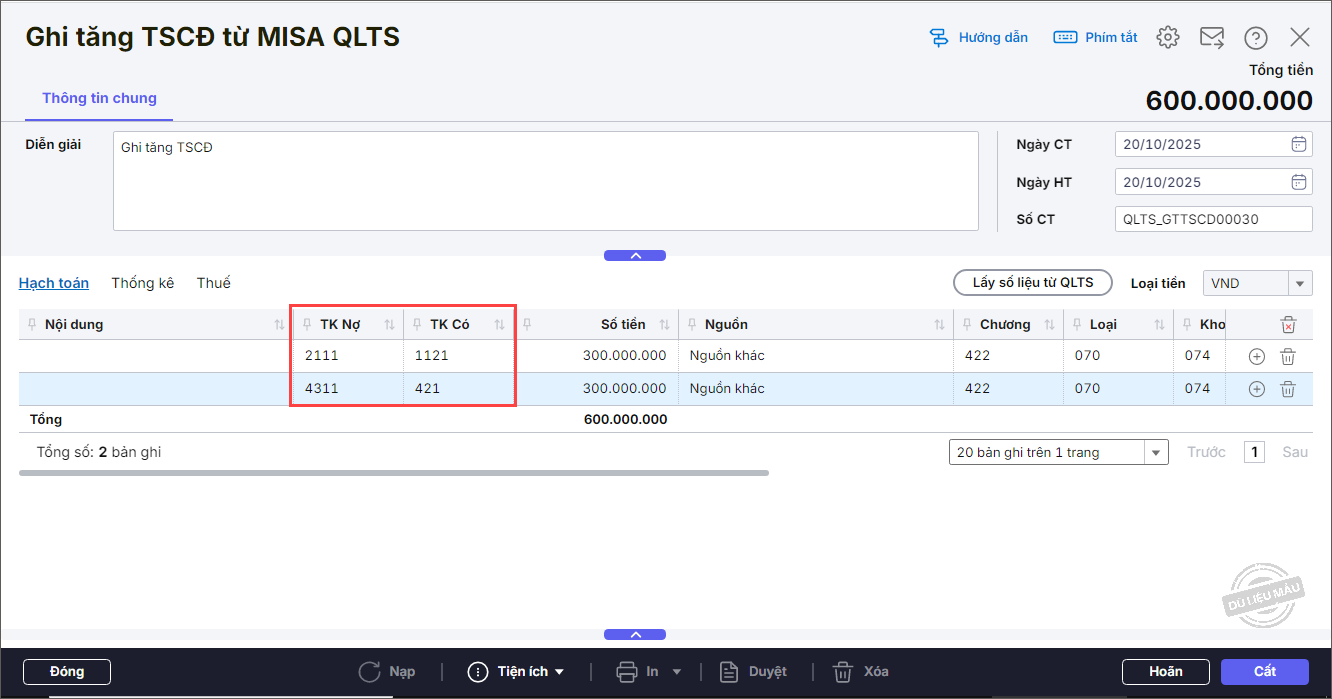1332x699 pixels.
Task: Add a row after the 2111 entry
Action: 1257,356
